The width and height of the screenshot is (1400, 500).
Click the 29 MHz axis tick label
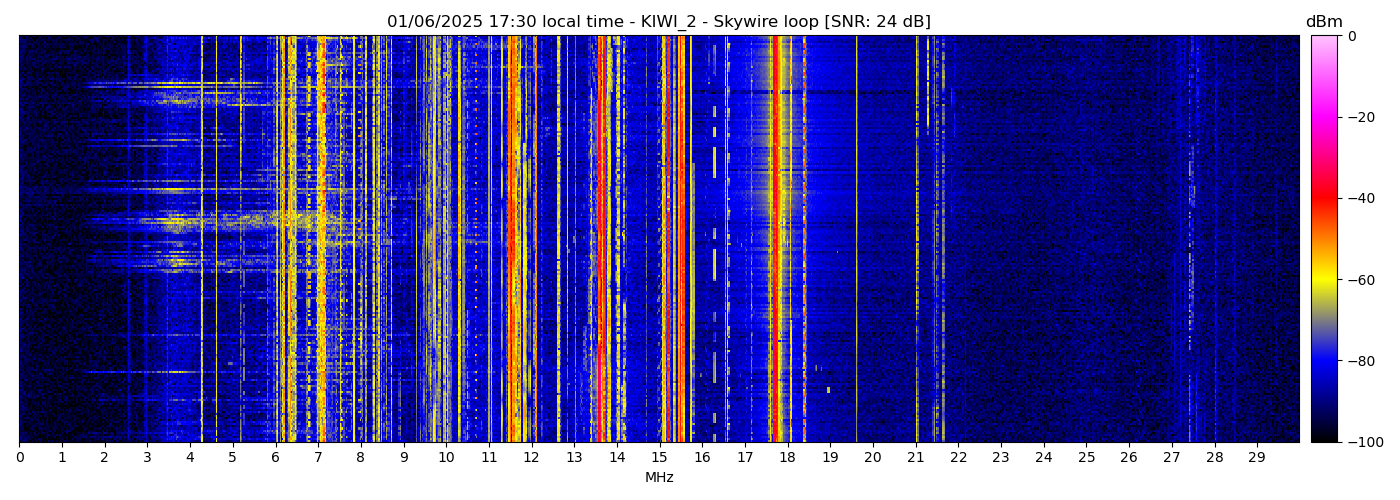[1257, 457]
